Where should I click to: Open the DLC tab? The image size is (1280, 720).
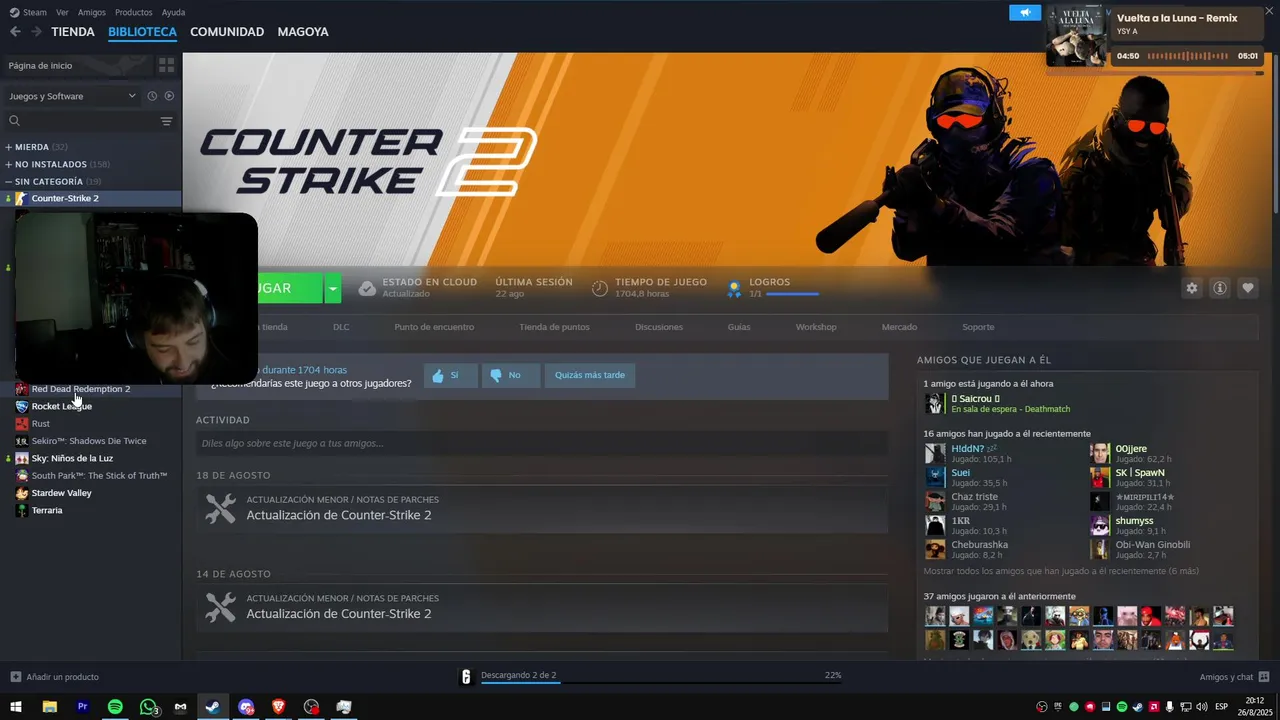pos(341,327)
